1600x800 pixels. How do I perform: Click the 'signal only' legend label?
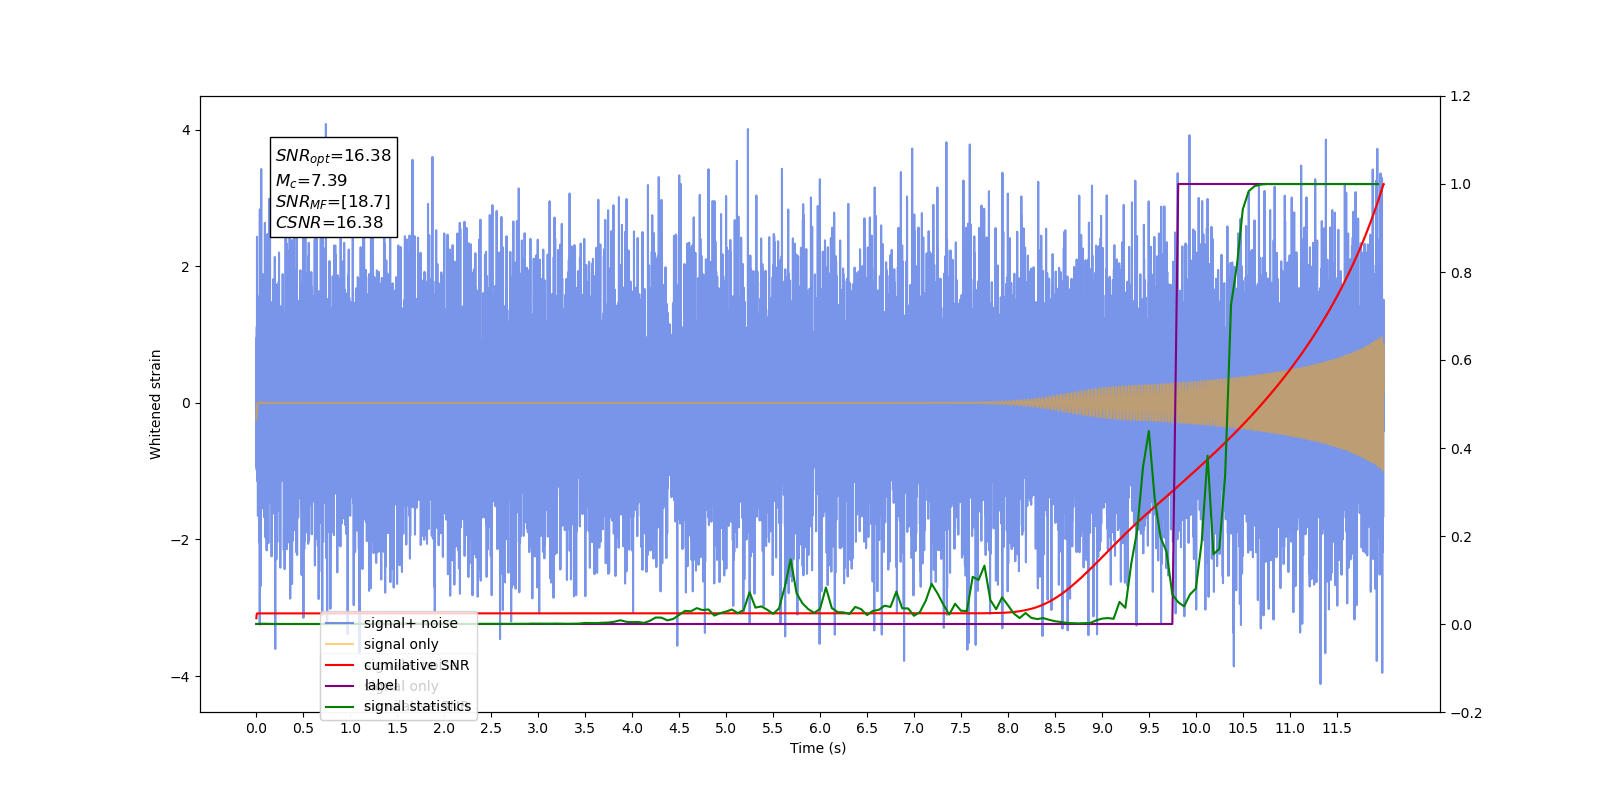pyautogui.click(x=401, y=644)
